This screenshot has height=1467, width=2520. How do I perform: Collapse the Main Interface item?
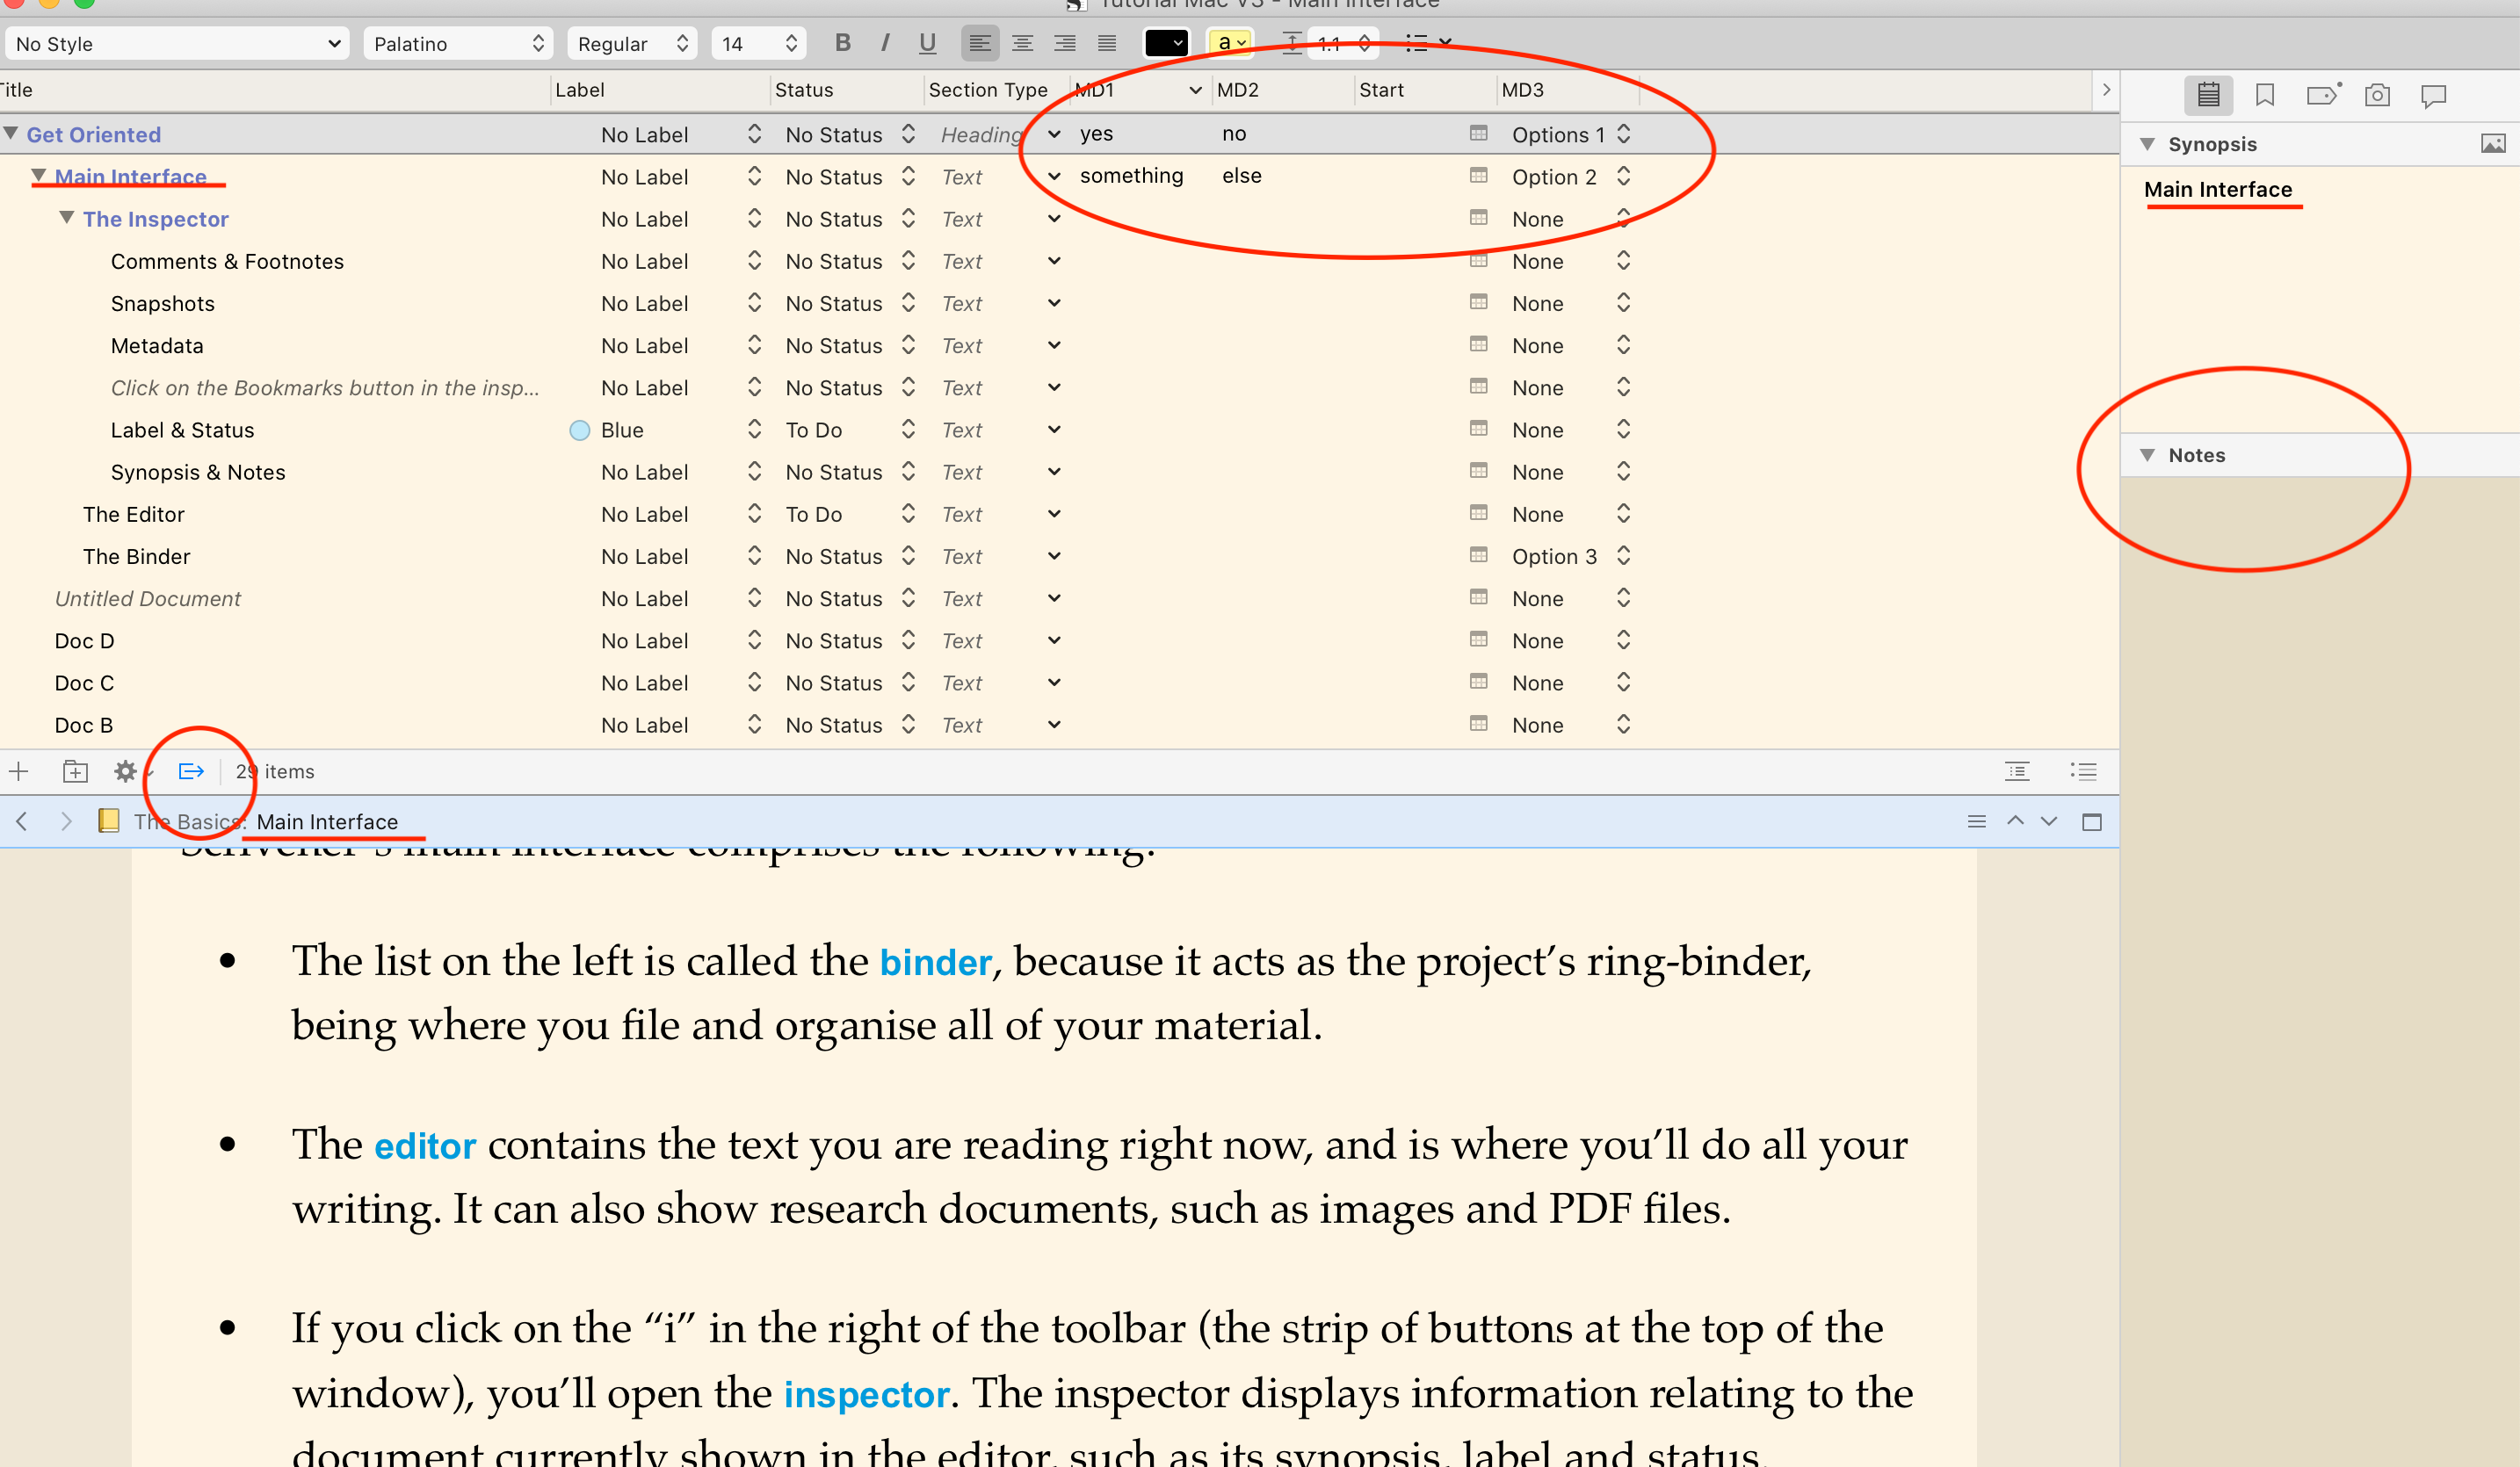(38, 175)
